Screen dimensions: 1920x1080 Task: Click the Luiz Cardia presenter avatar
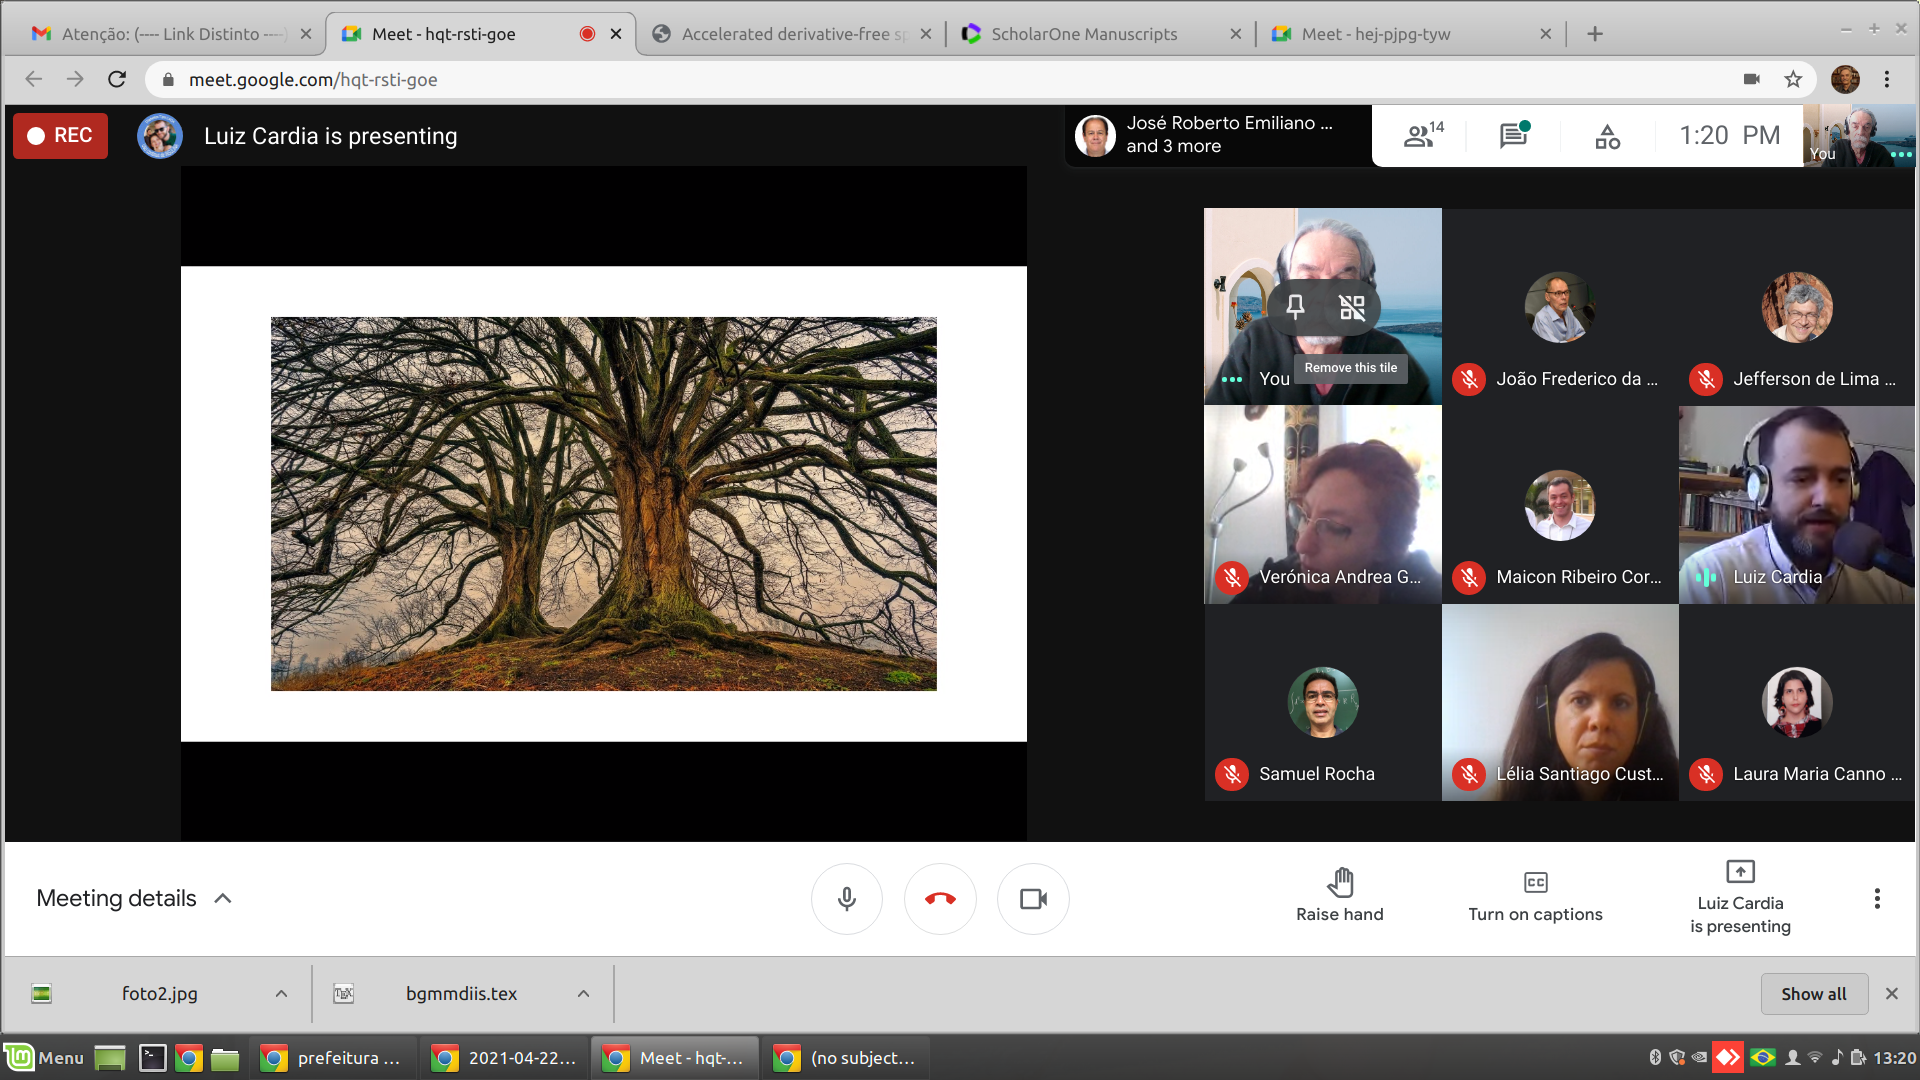point(160,135)
